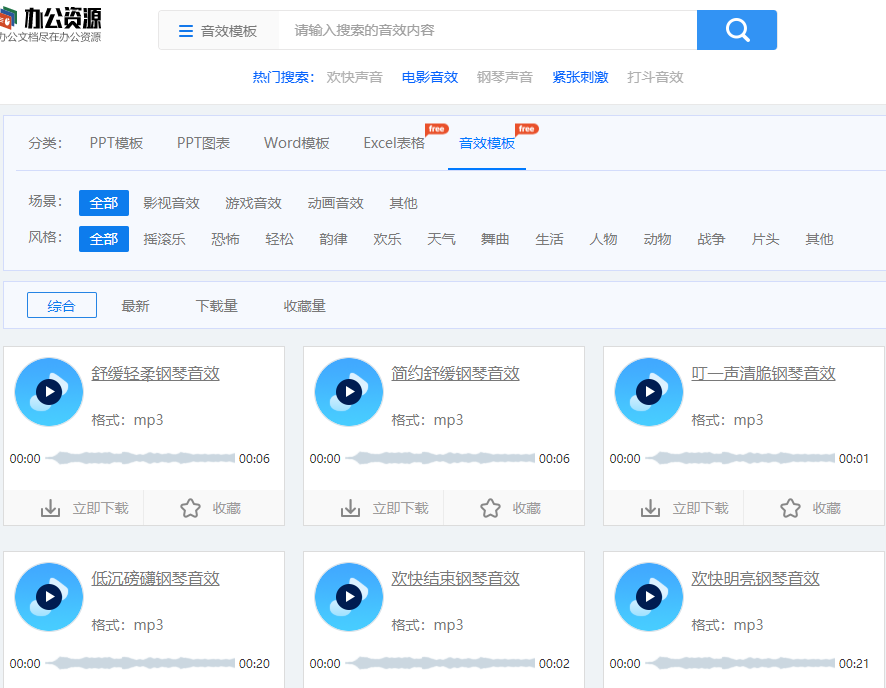This screenshot has width=886, height=688.
Task: Play the 叮一声清脆钢琴音效 track
Action: (x=649, y=391)
